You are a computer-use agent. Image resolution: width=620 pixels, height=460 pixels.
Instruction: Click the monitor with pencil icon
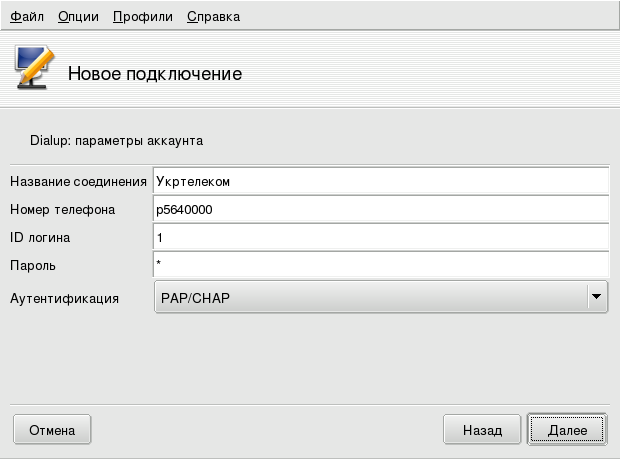[x=33, y=70]
